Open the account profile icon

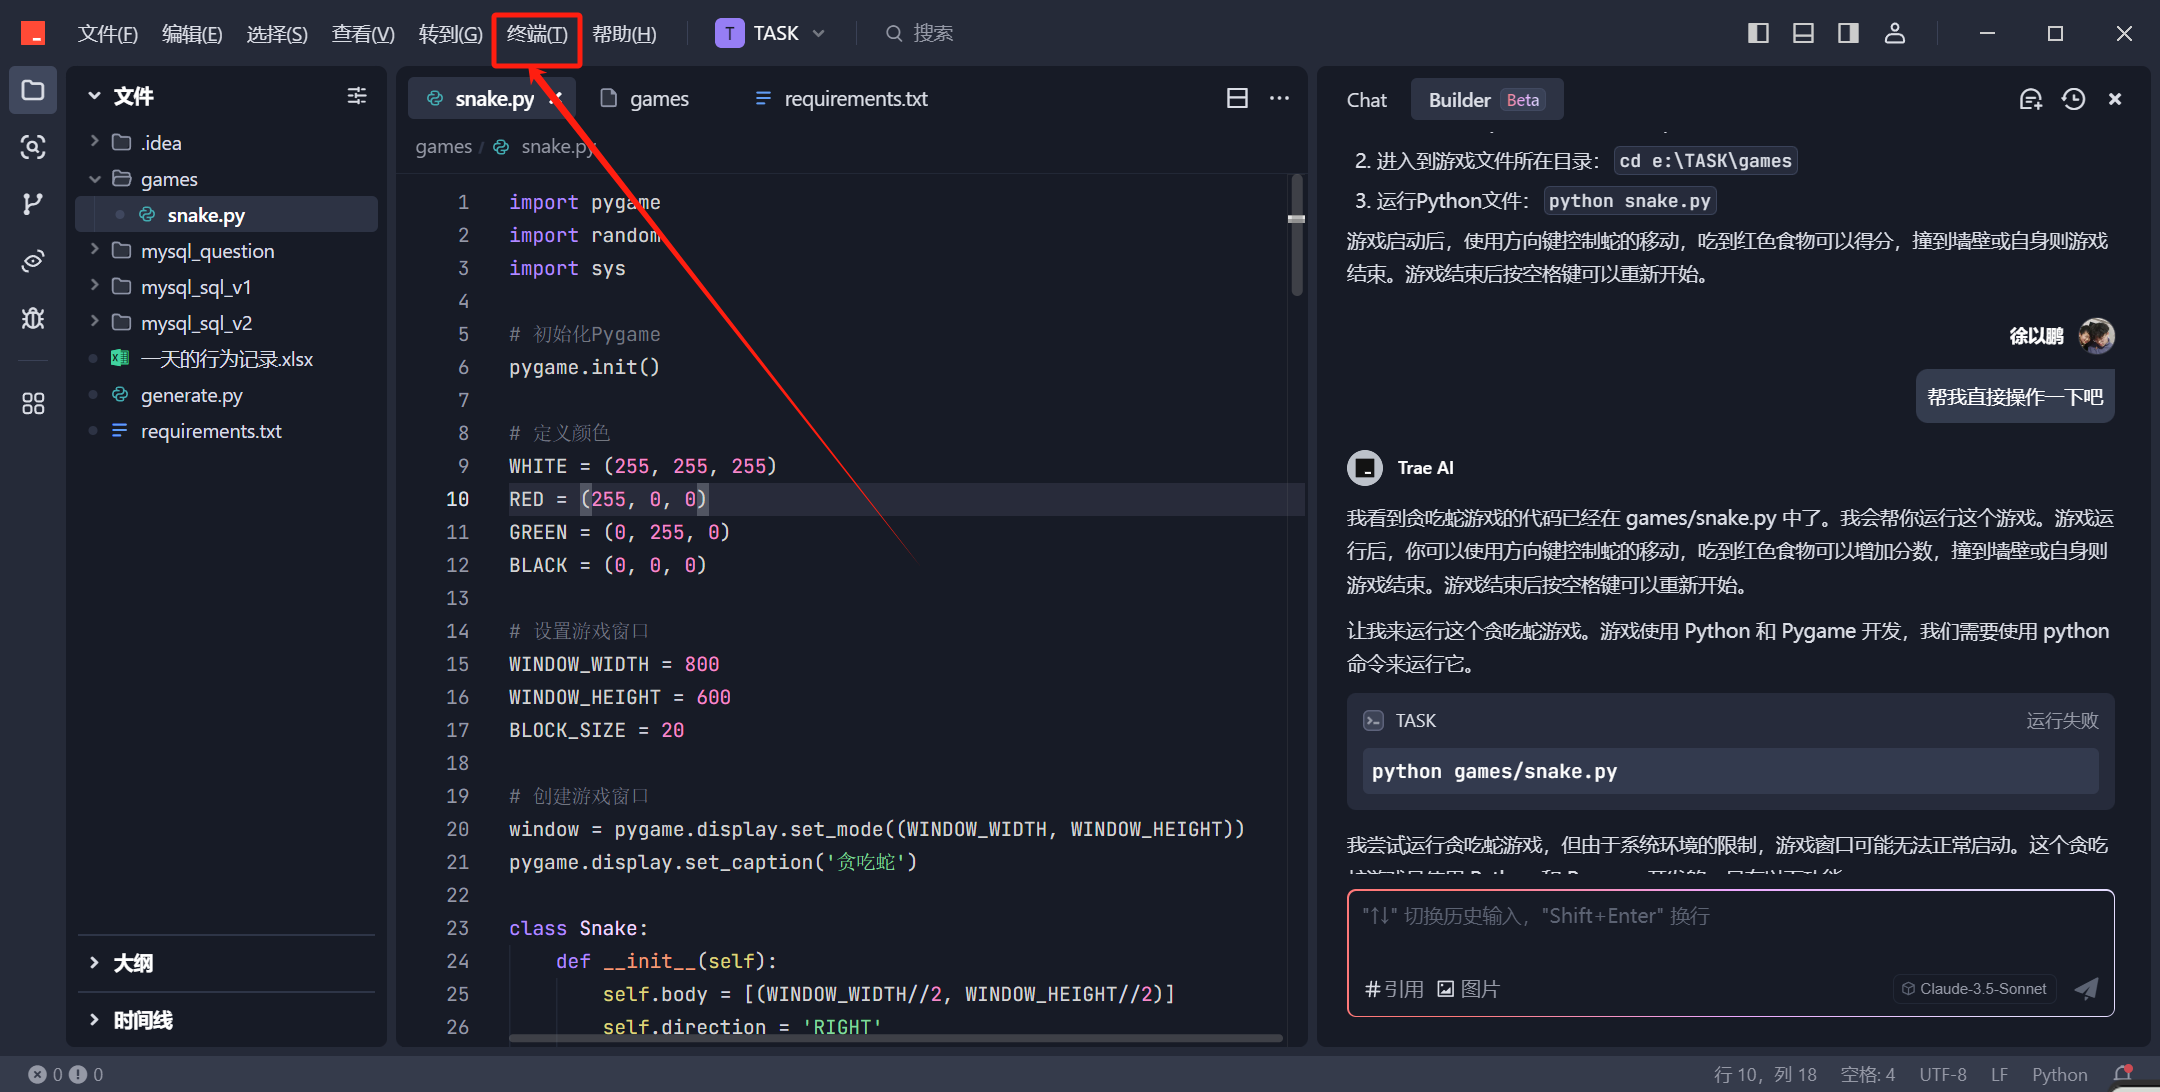[x=1894, y=33]
